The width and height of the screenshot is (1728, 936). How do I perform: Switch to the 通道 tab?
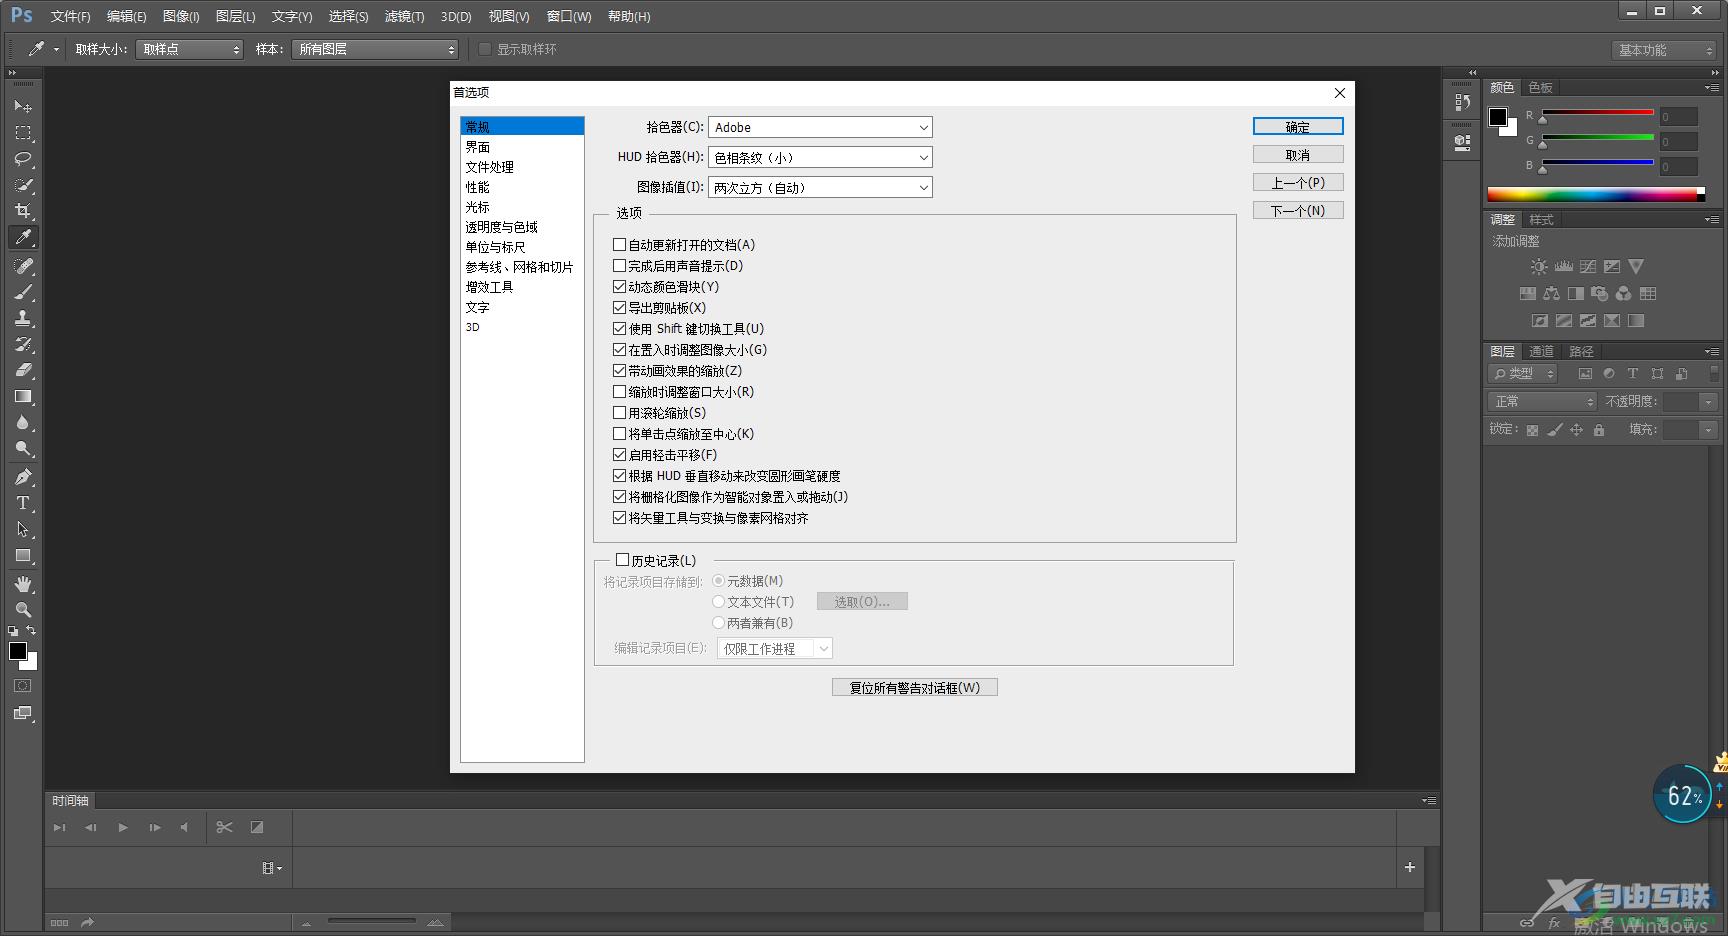(x=1541, y=351)
